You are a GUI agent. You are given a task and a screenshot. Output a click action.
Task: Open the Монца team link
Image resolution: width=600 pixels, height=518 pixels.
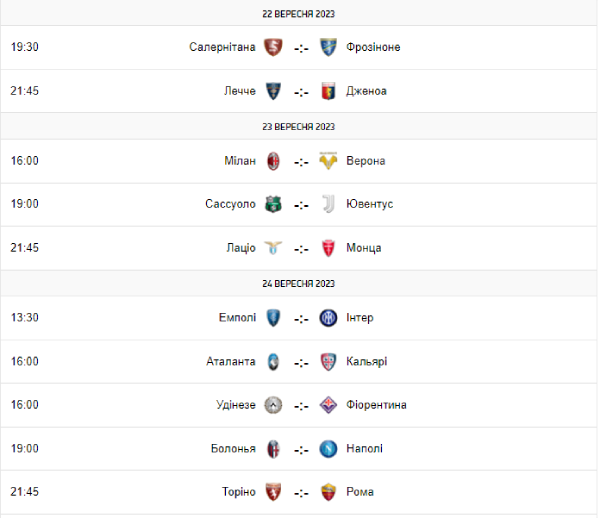tap(364, 248)
